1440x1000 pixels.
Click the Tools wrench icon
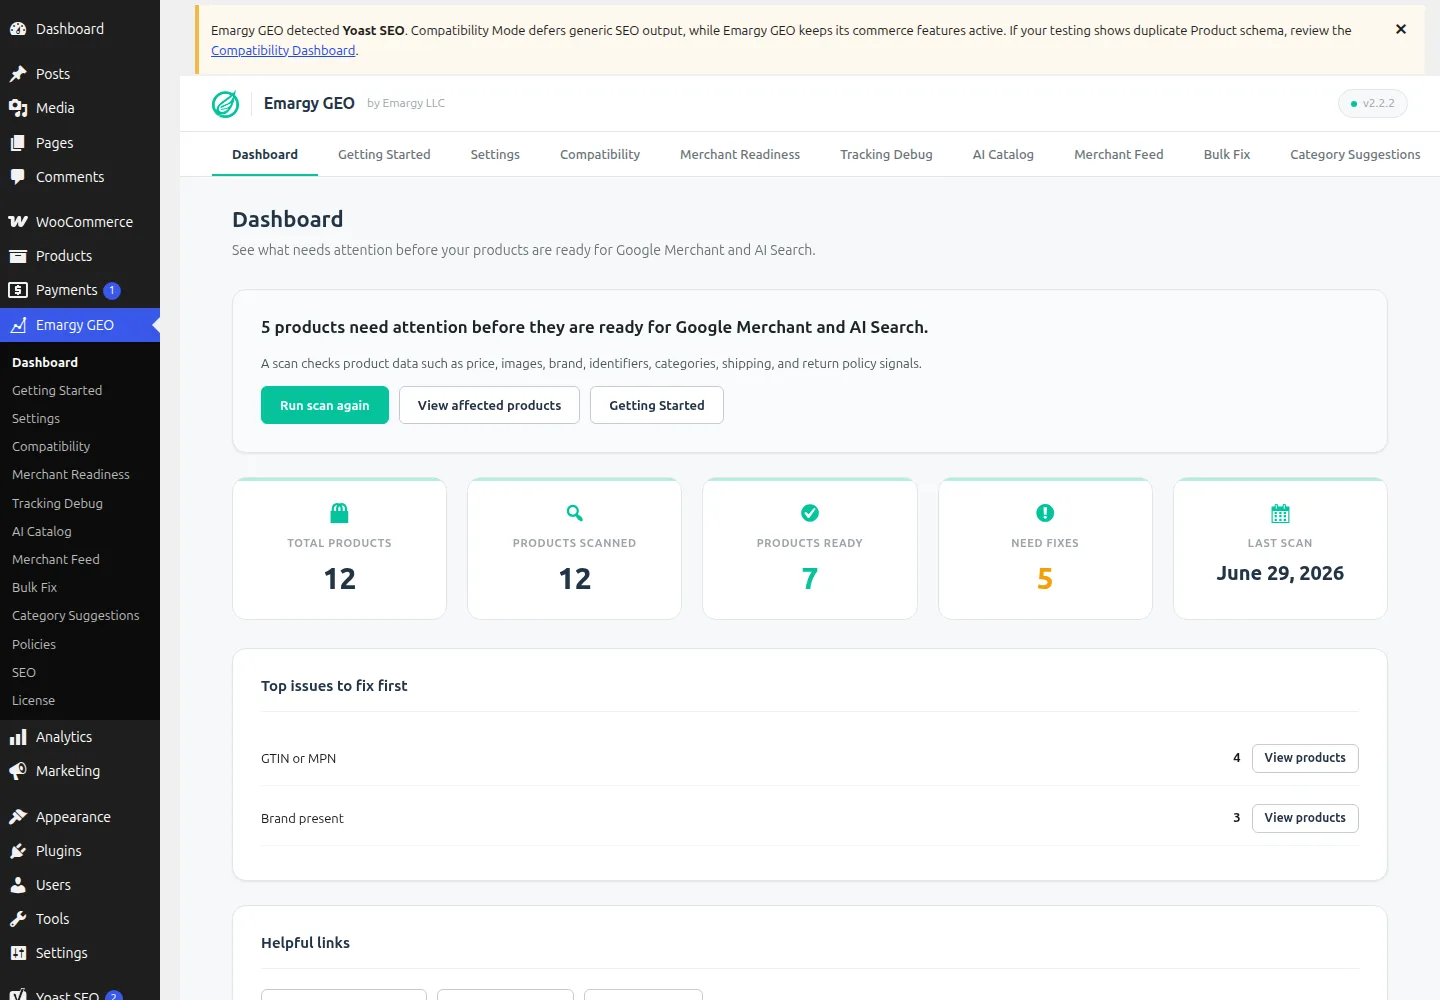[18, 919]
